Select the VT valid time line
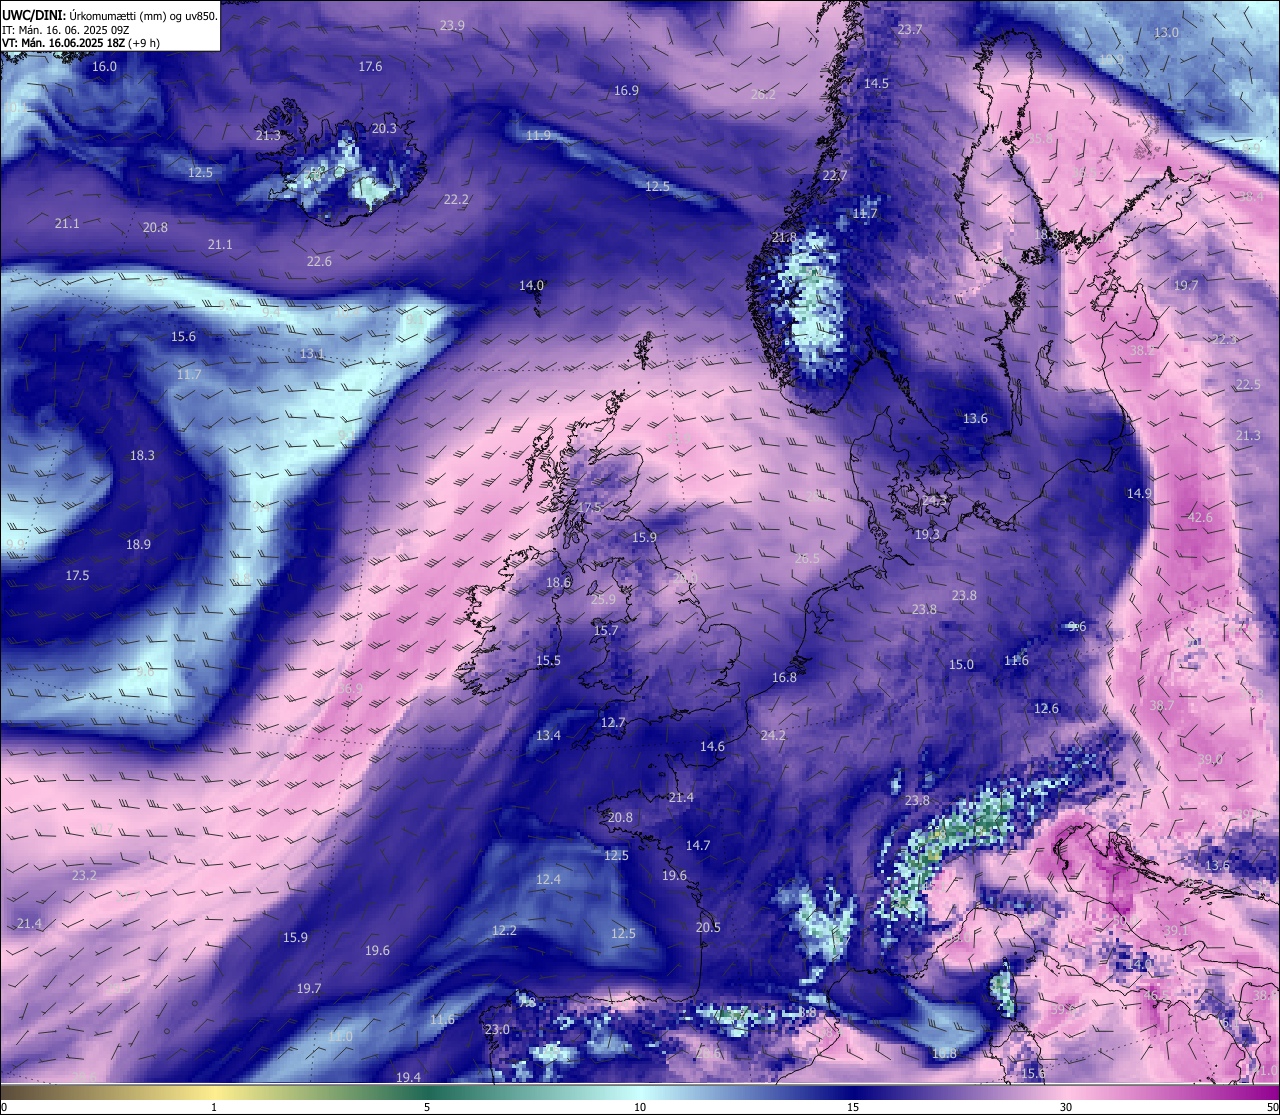1280x1115 pixels. (80, 43)
